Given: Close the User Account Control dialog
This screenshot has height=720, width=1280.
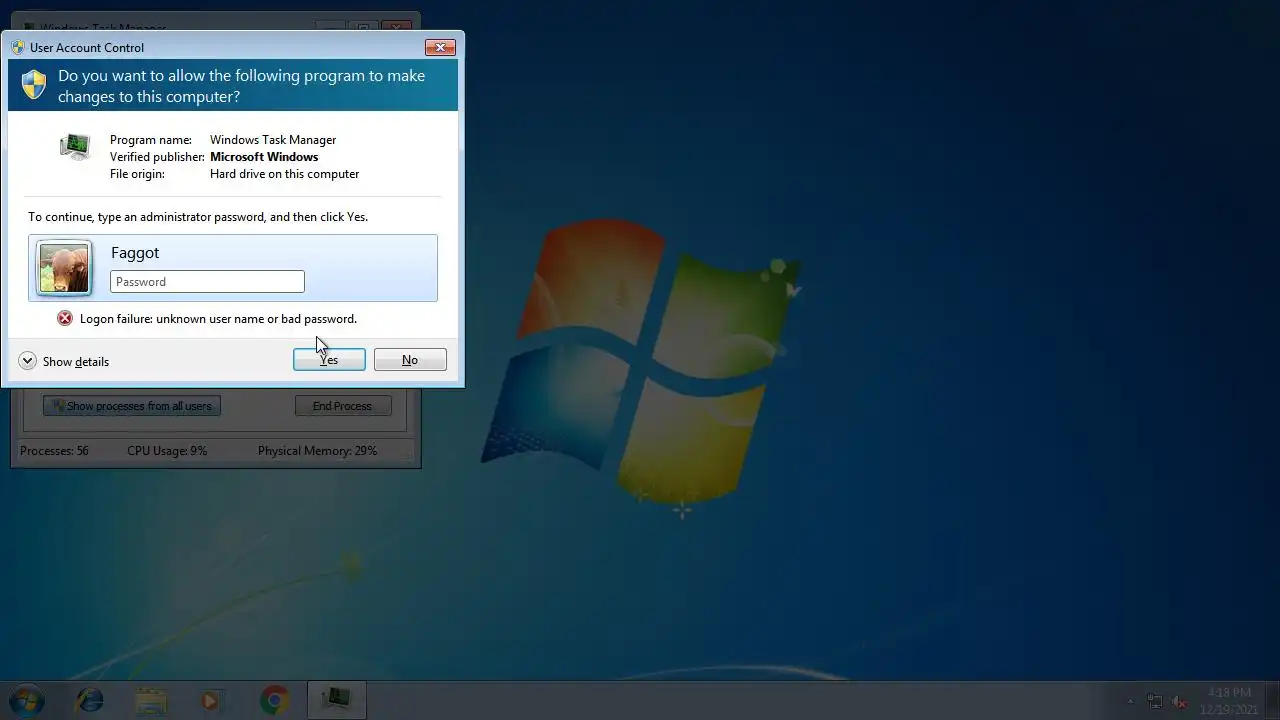Looking at the screenshot, I should pyautogui.click(x=440, y=47).
